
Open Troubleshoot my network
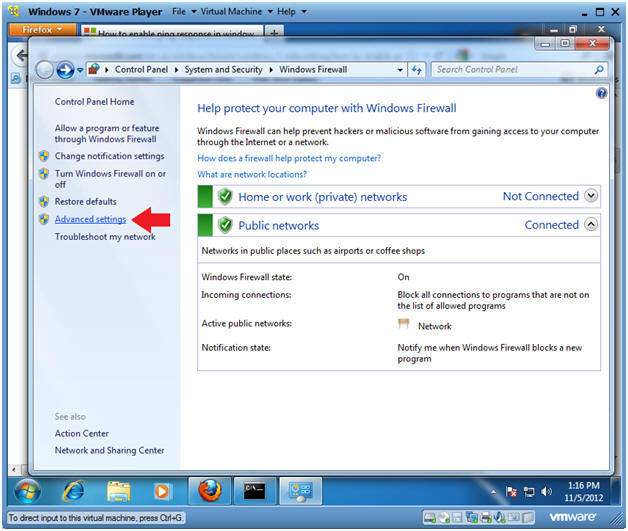click(x=105, y=237)
